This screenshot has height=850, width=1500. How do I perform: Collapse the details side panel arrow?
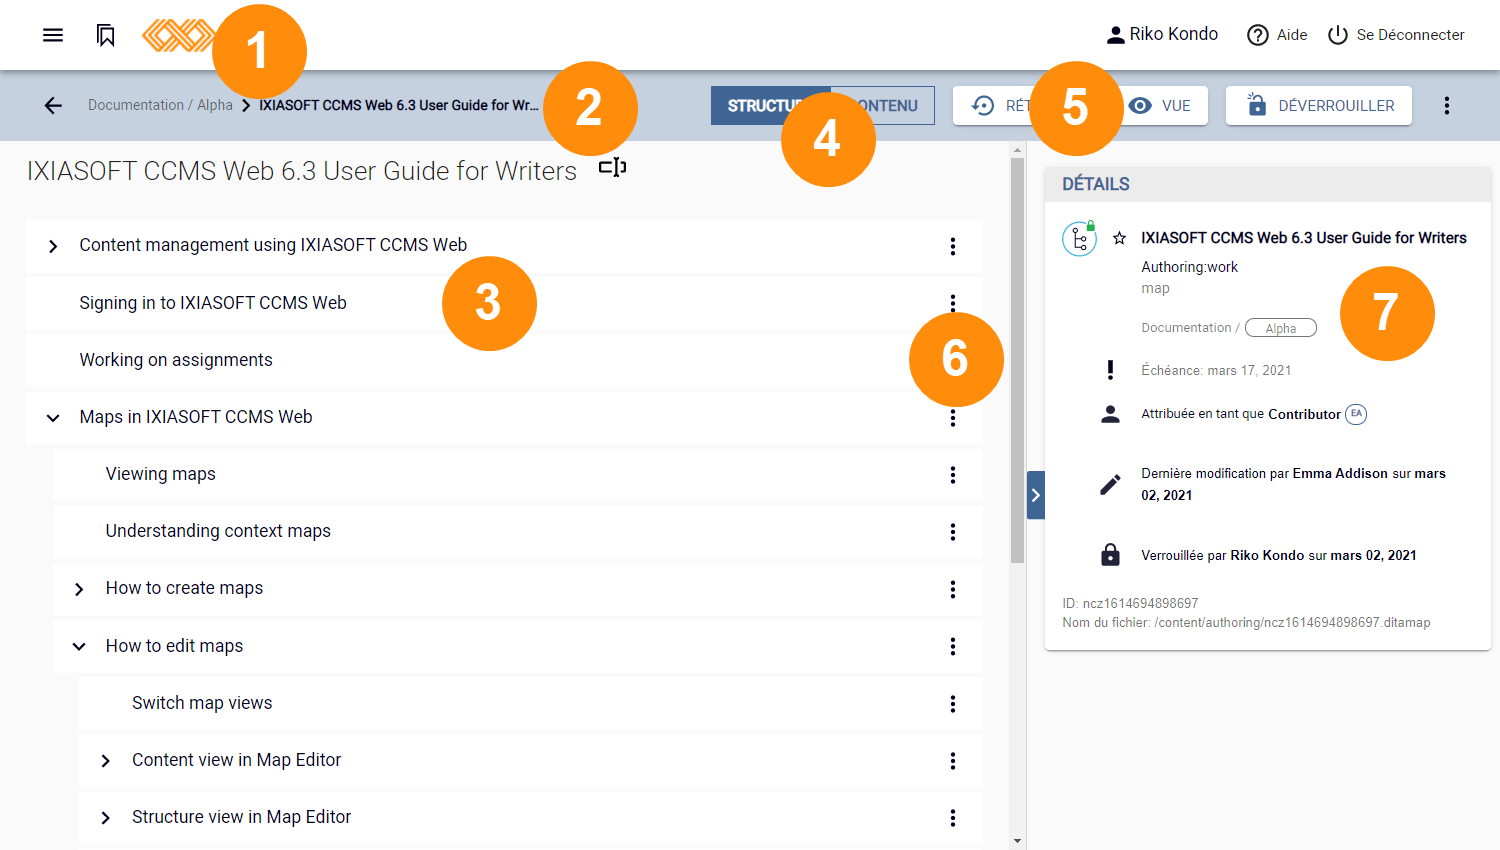coord(1036,495)
